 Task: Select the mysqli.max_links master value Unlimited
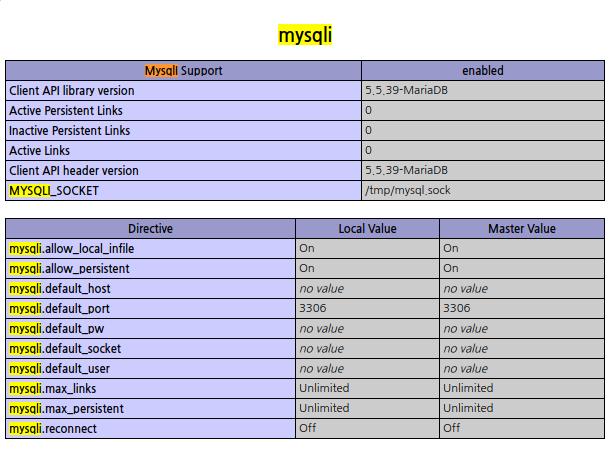[468, 388]
